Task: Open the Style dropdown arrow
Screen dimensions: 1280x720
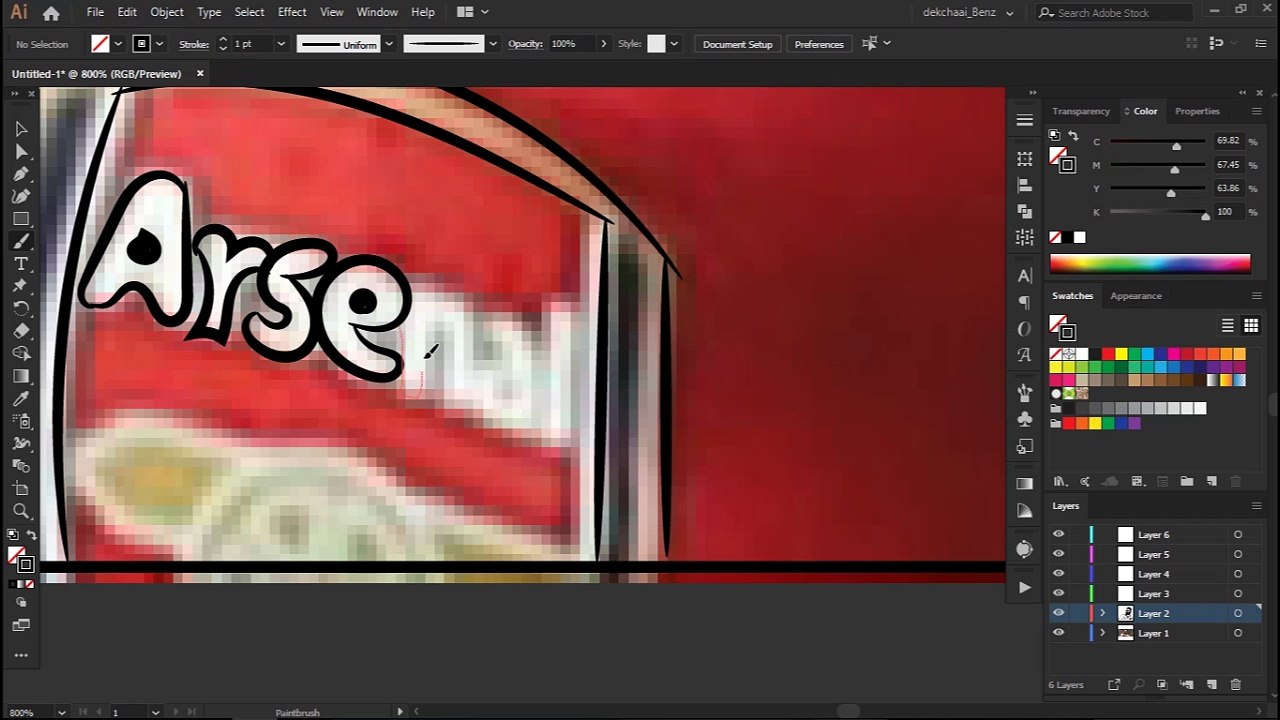Action: click(x=673, y=44)
